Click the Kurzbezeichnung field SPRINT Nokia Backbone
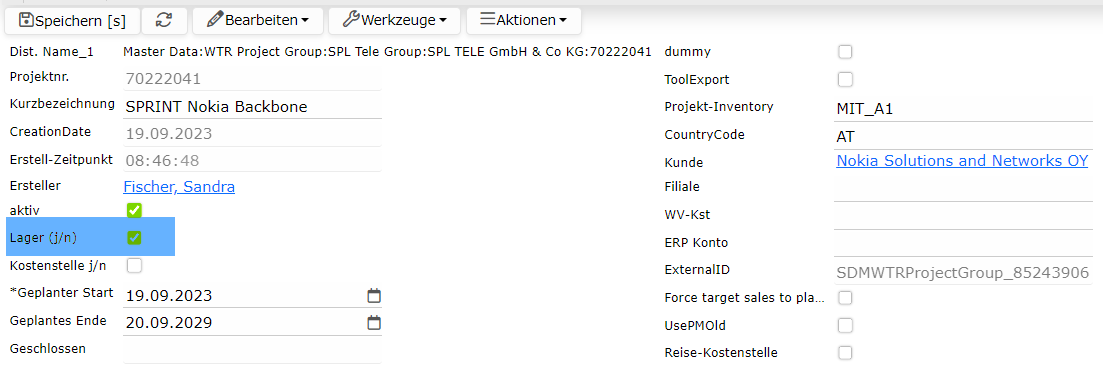Viewport: 1103px width, 369px height. pyautogui.click(x=253, y=107)
